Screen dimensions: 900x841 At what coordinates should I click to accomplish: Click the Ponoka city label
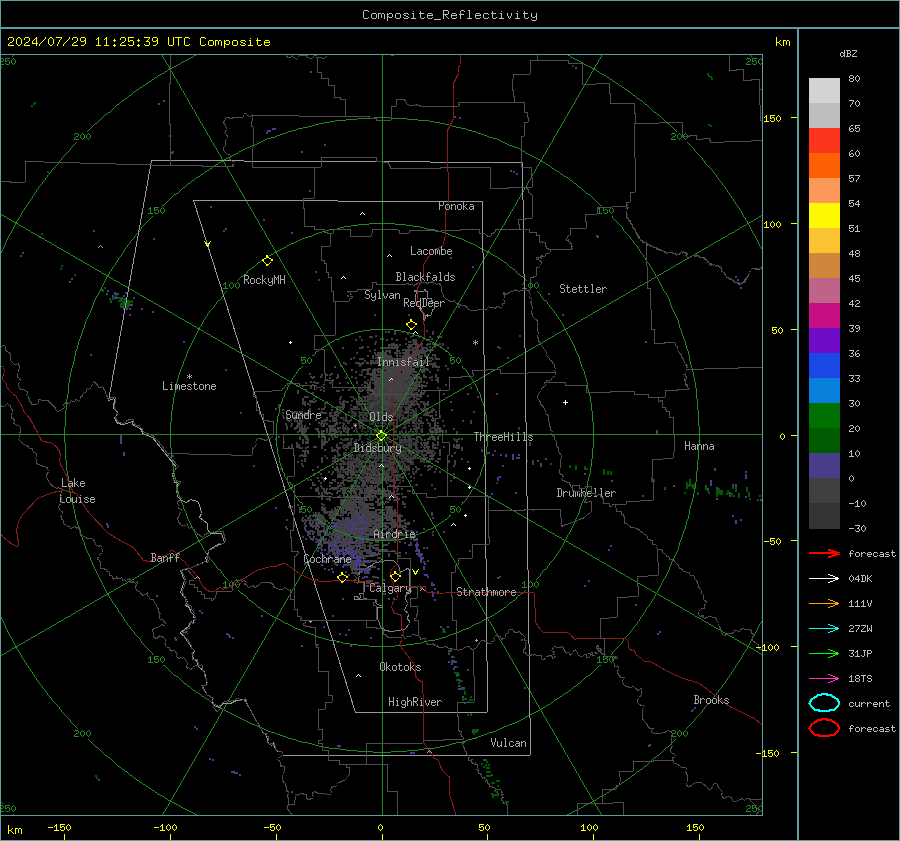click(x=456, y=207)
